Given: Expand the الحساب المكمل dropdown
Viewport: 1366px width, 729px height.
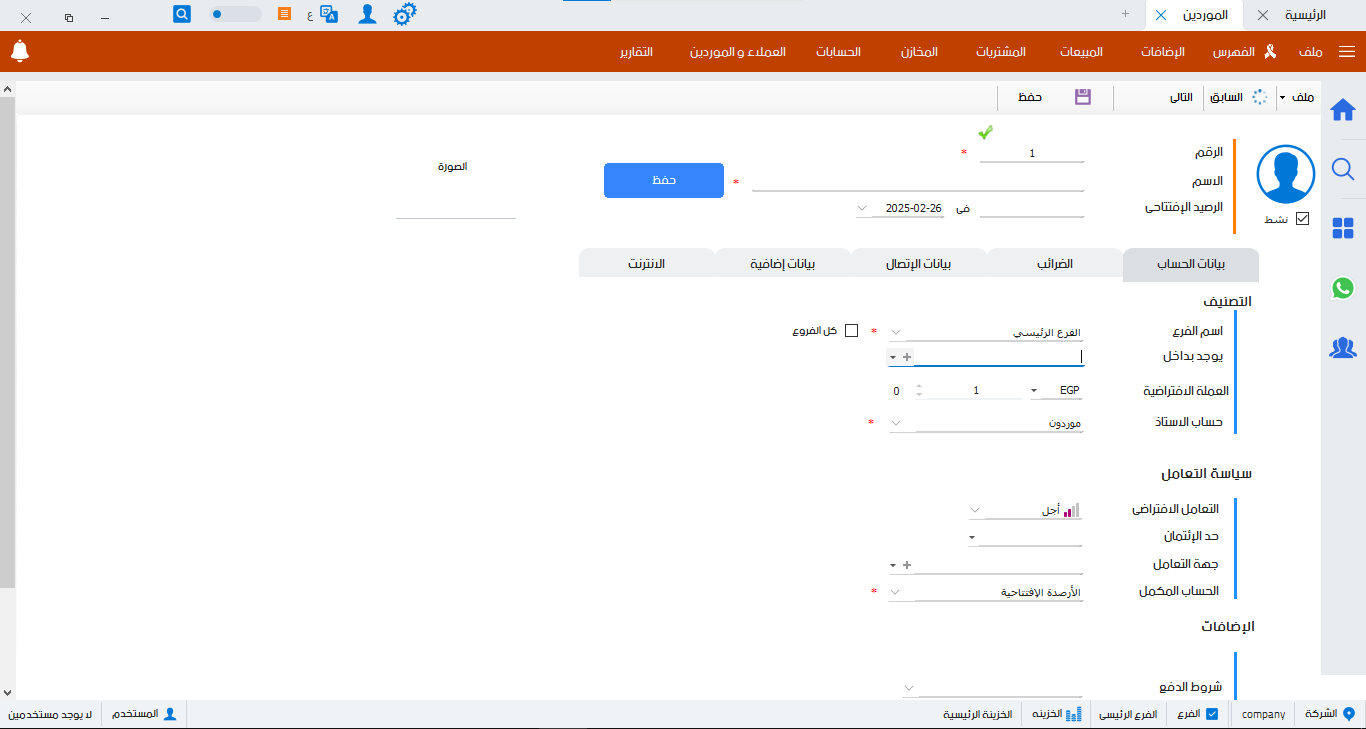Looking at the screenshot, I should click(x=896, y=592).
